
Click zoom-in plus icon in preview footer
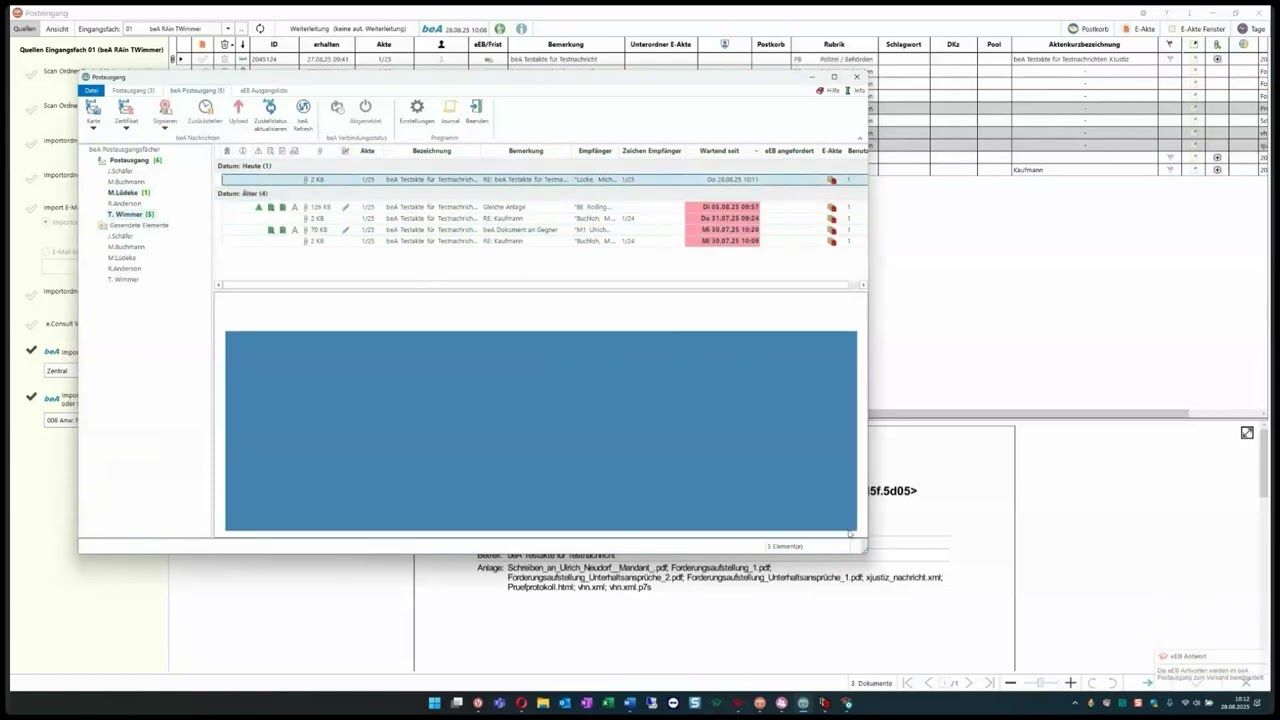point(1070,683)
